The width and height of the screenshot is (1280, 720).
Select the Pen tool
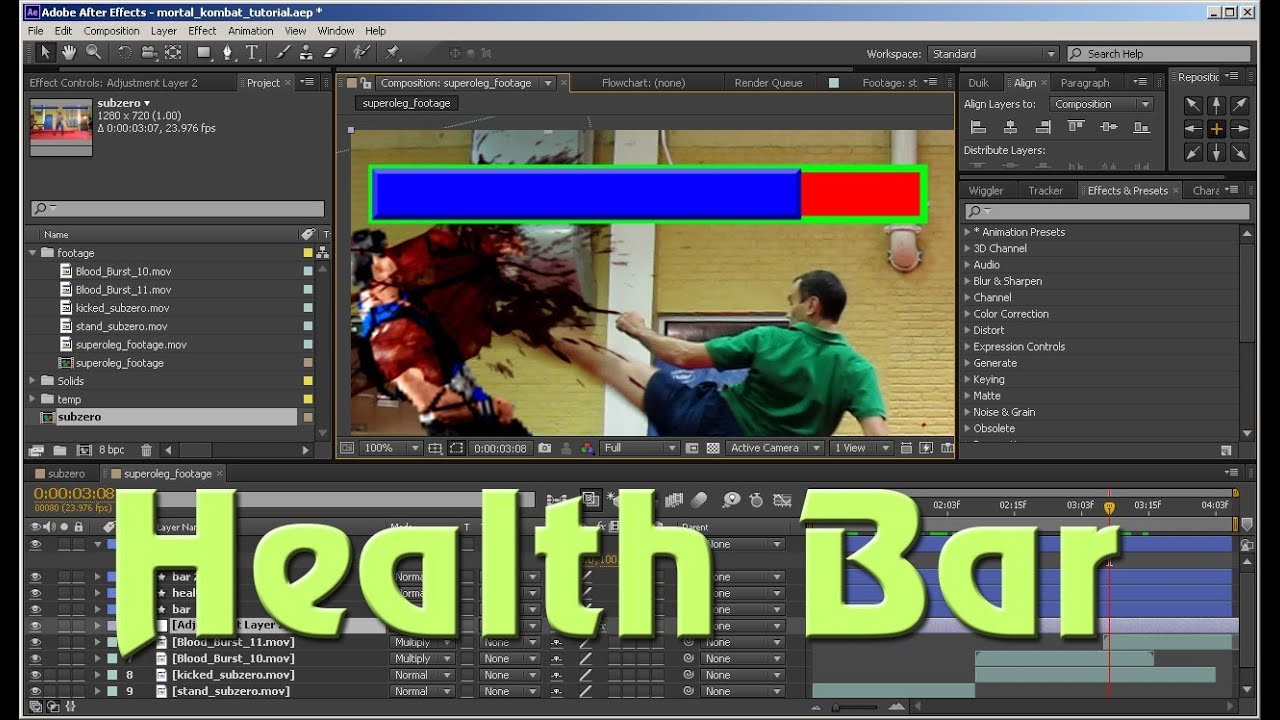[x=228, y=53]
